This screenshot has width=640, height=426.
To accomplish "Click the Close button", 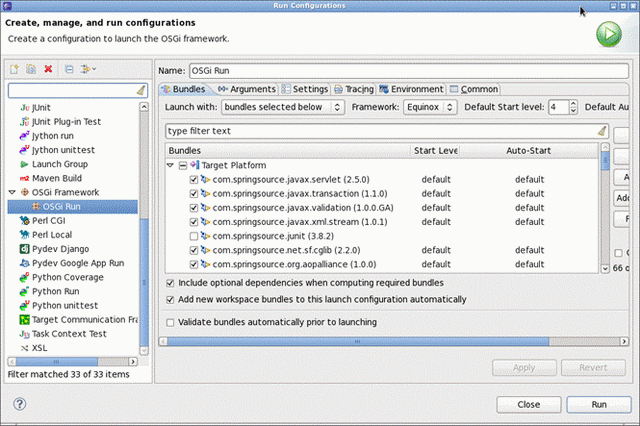I will 529,404.
